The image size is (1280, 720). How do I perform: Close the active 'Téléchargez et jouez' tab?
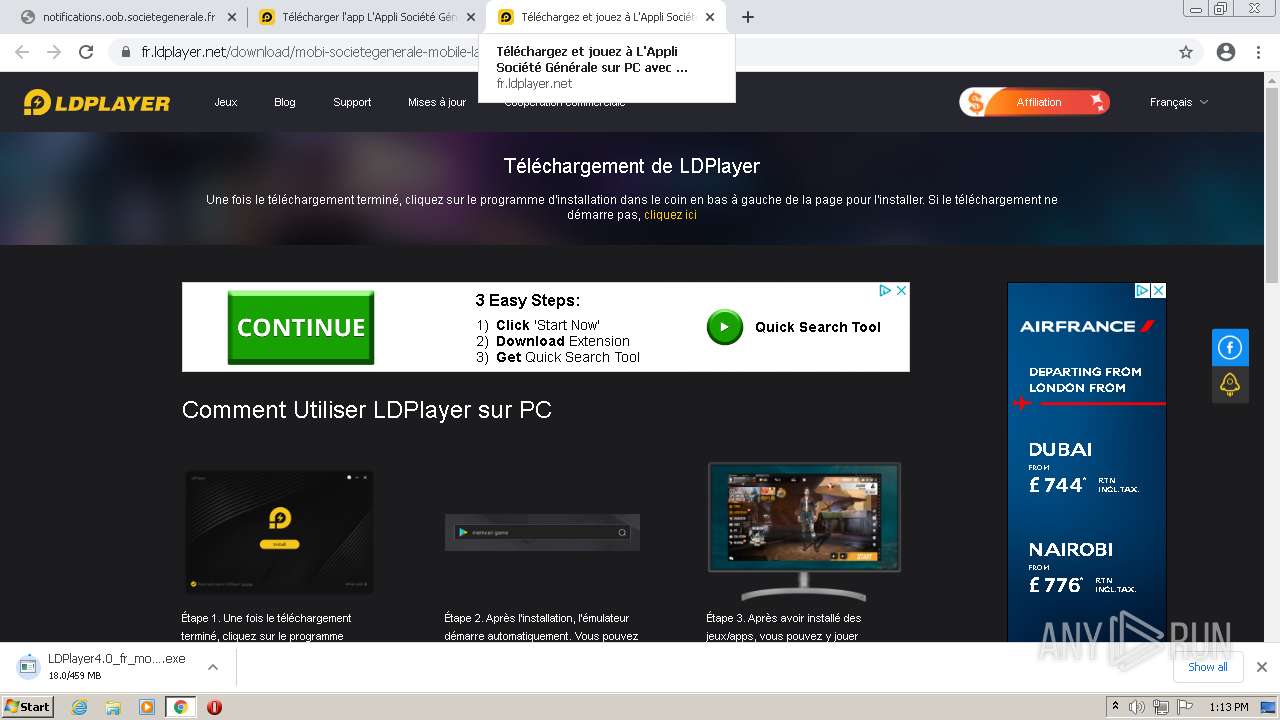[710, 17]
